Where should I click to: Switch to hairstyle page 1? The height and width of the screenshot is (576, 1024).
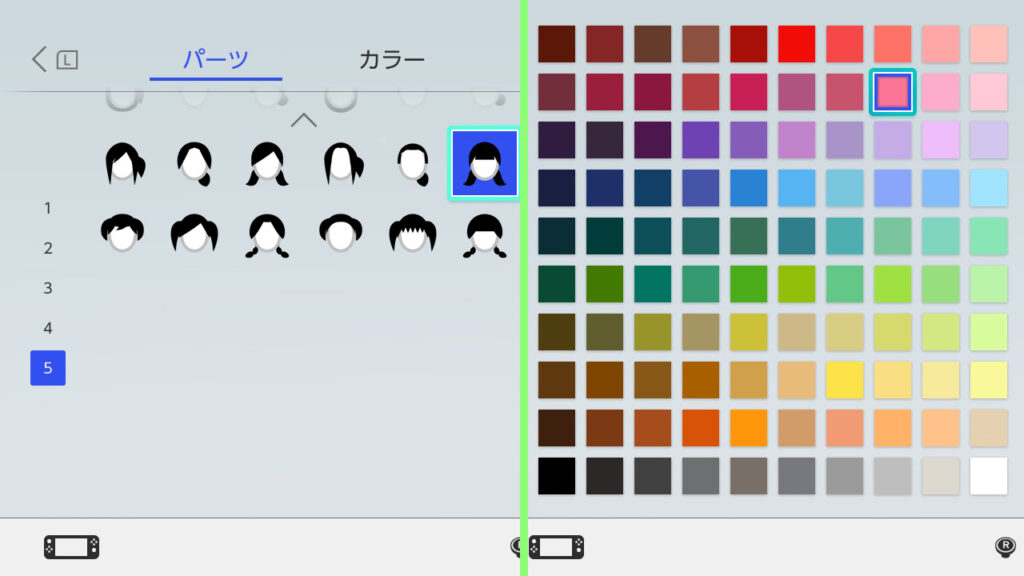coord(48,208)
